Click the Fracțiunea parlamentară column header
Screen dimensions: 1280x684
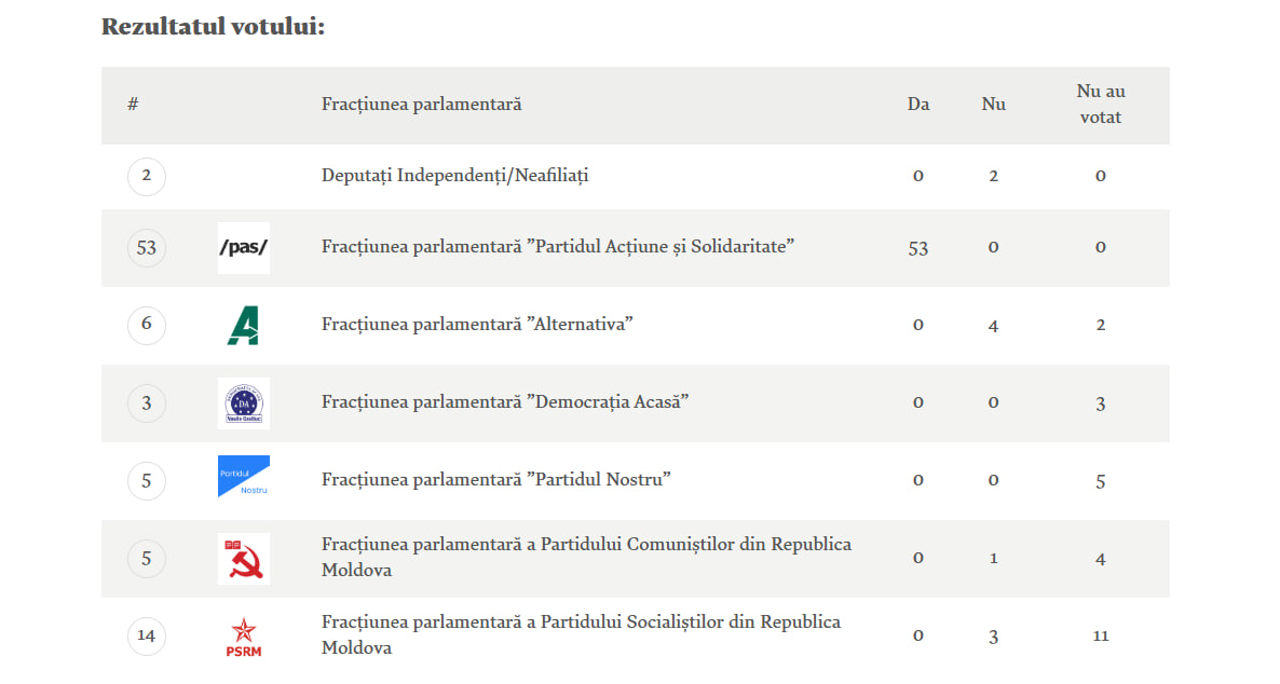coord(422,104)
